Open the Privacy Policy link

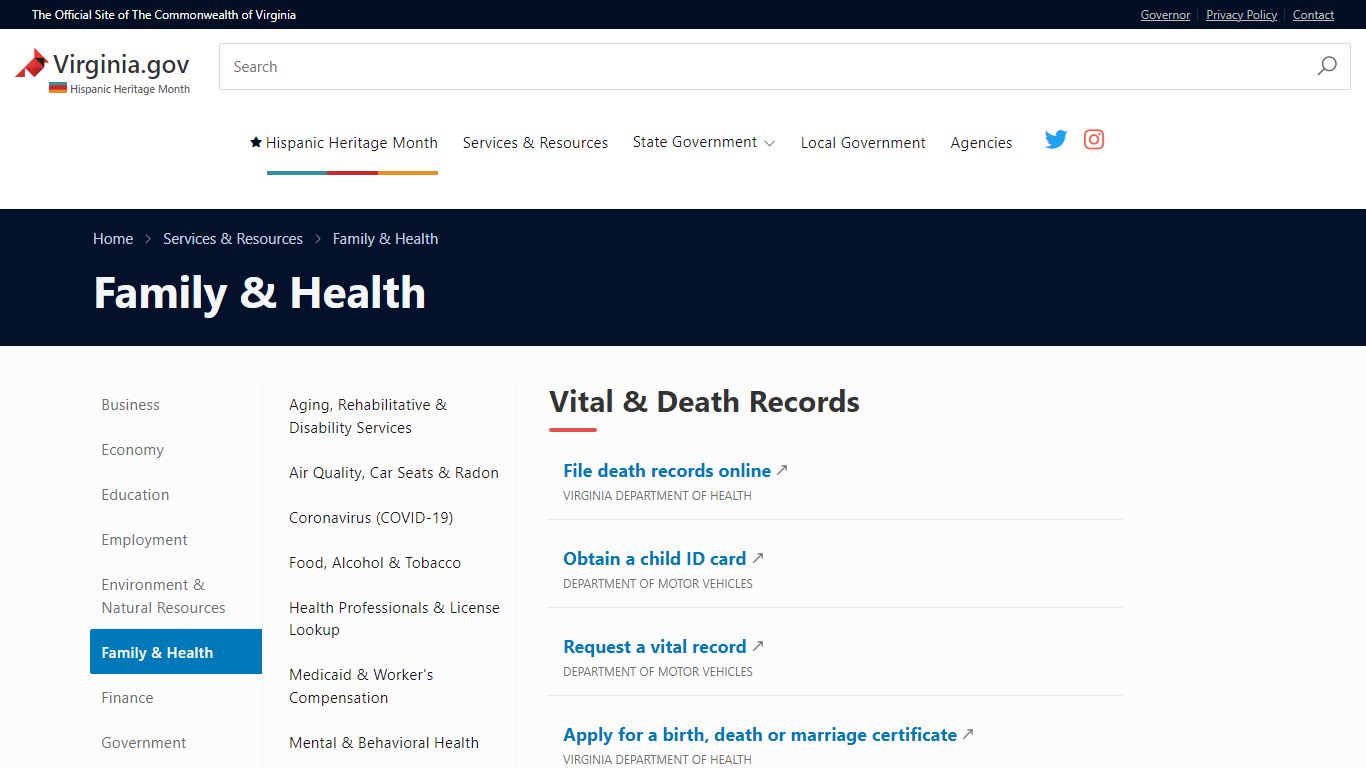pyautogui.click(x=1241, y=15)
